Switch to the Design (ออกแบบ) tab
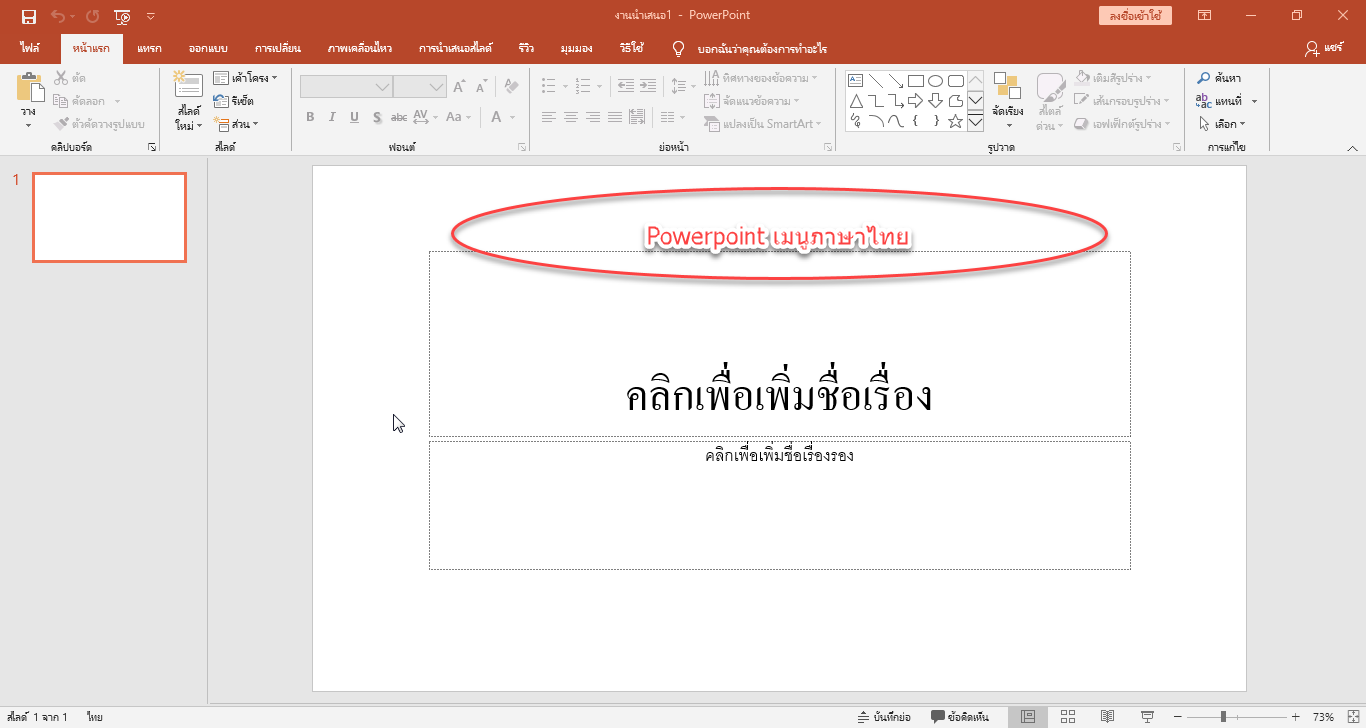1366x728 pixels. (208, 47)
